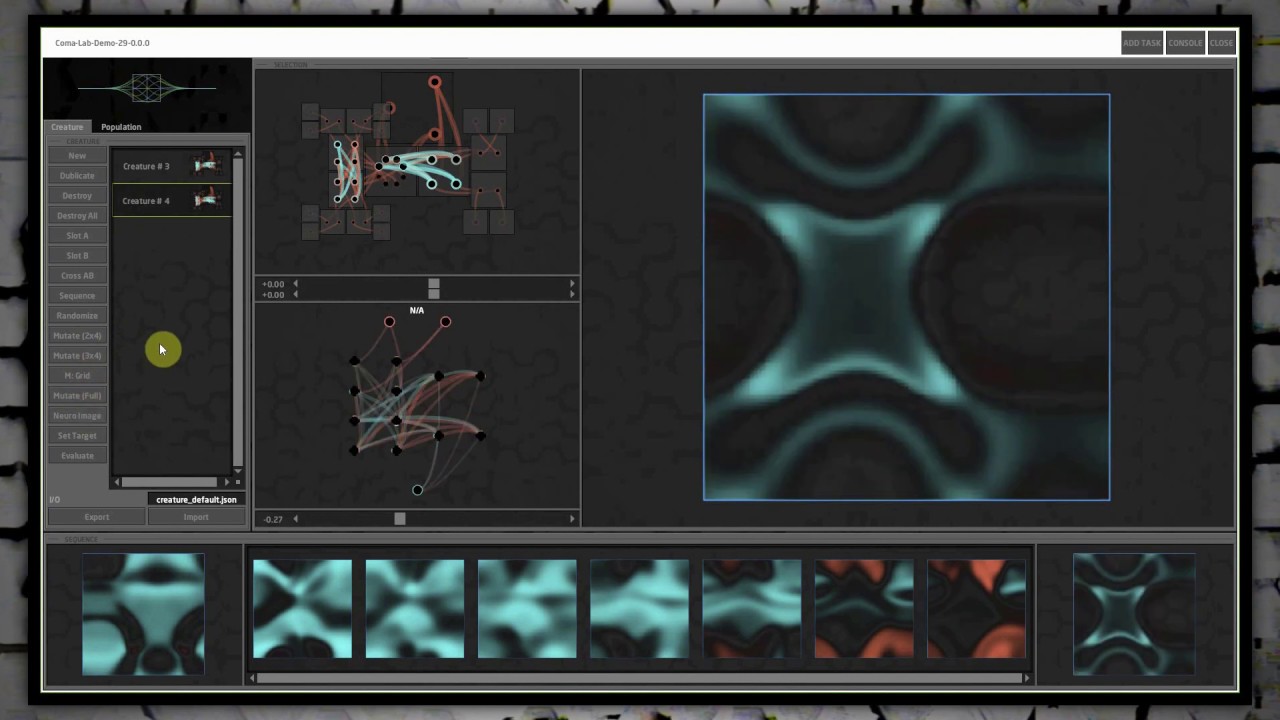1280x720 pixels.
Task: Click the M: Grid button
Action: coord(77,376)
